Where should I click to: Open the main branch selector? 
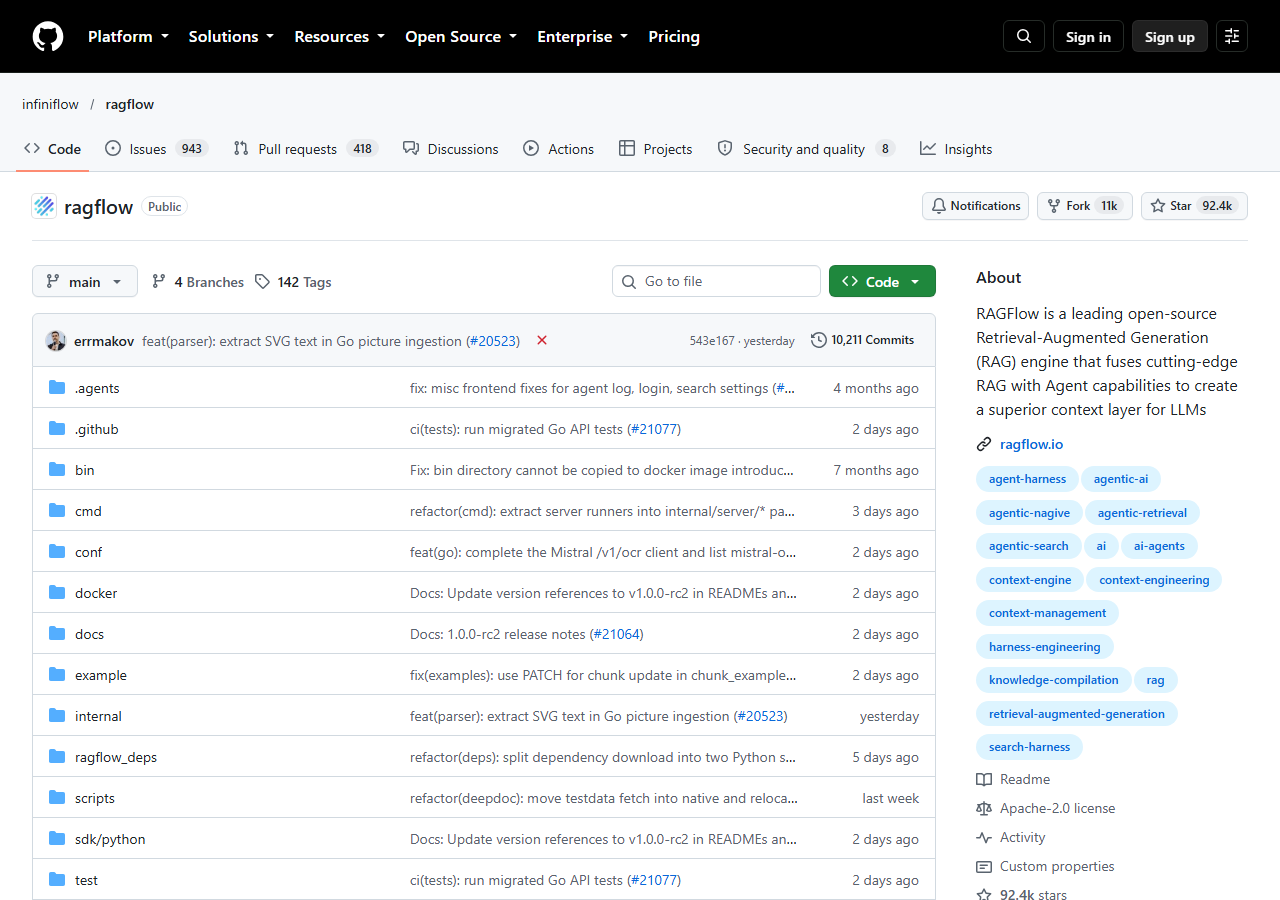click(x=85, y=282)
